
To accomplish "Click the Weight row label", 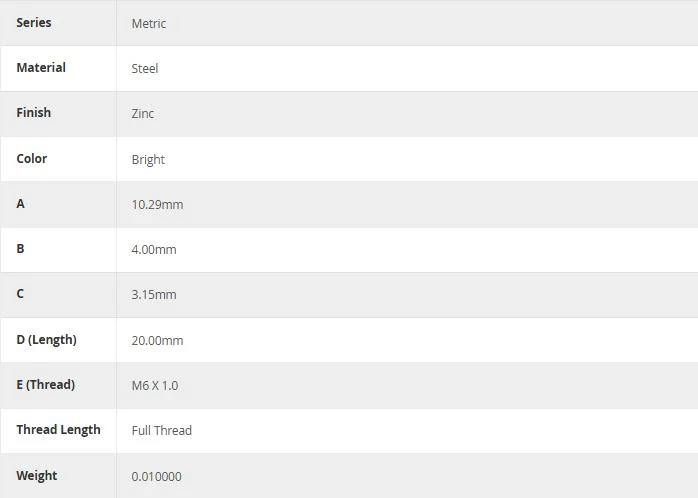I will 37,476.
